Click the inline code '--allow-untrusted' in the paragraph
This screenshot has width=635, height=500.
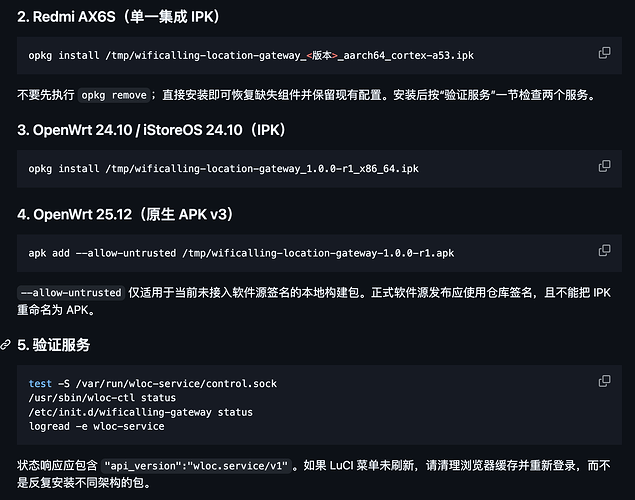(x=71, y=293)
